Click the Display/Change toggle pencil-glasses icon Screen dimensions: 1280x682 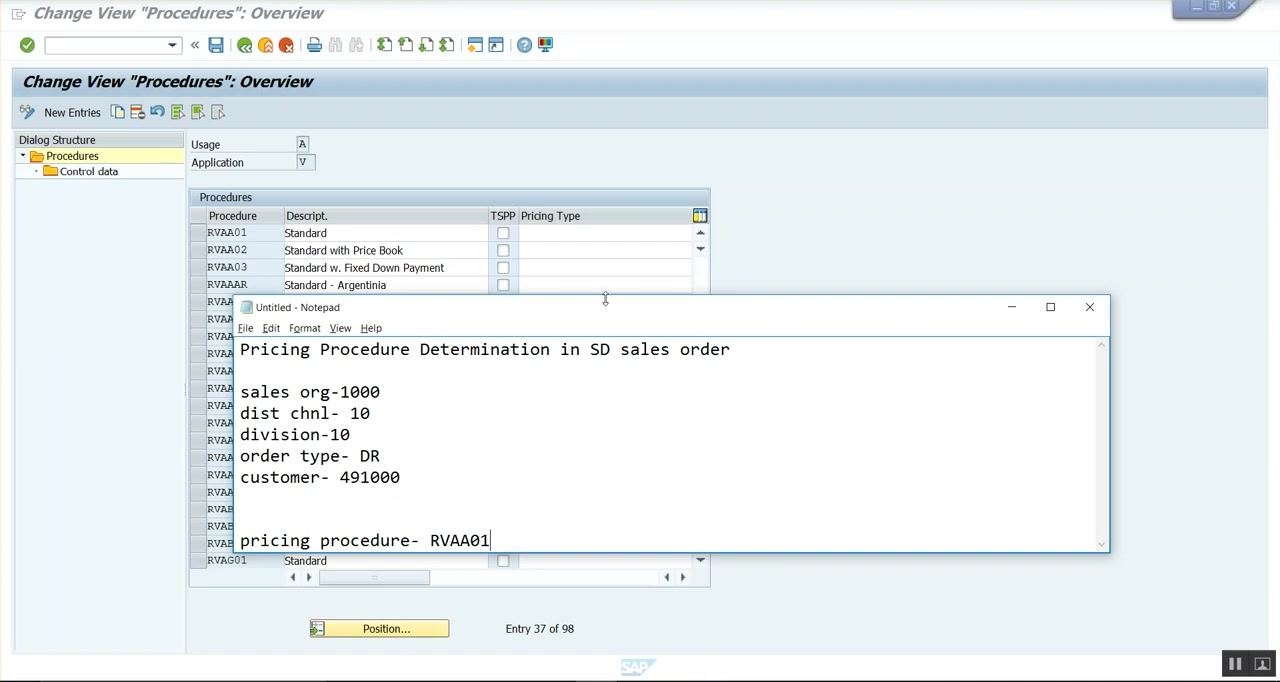coord(27,112)
